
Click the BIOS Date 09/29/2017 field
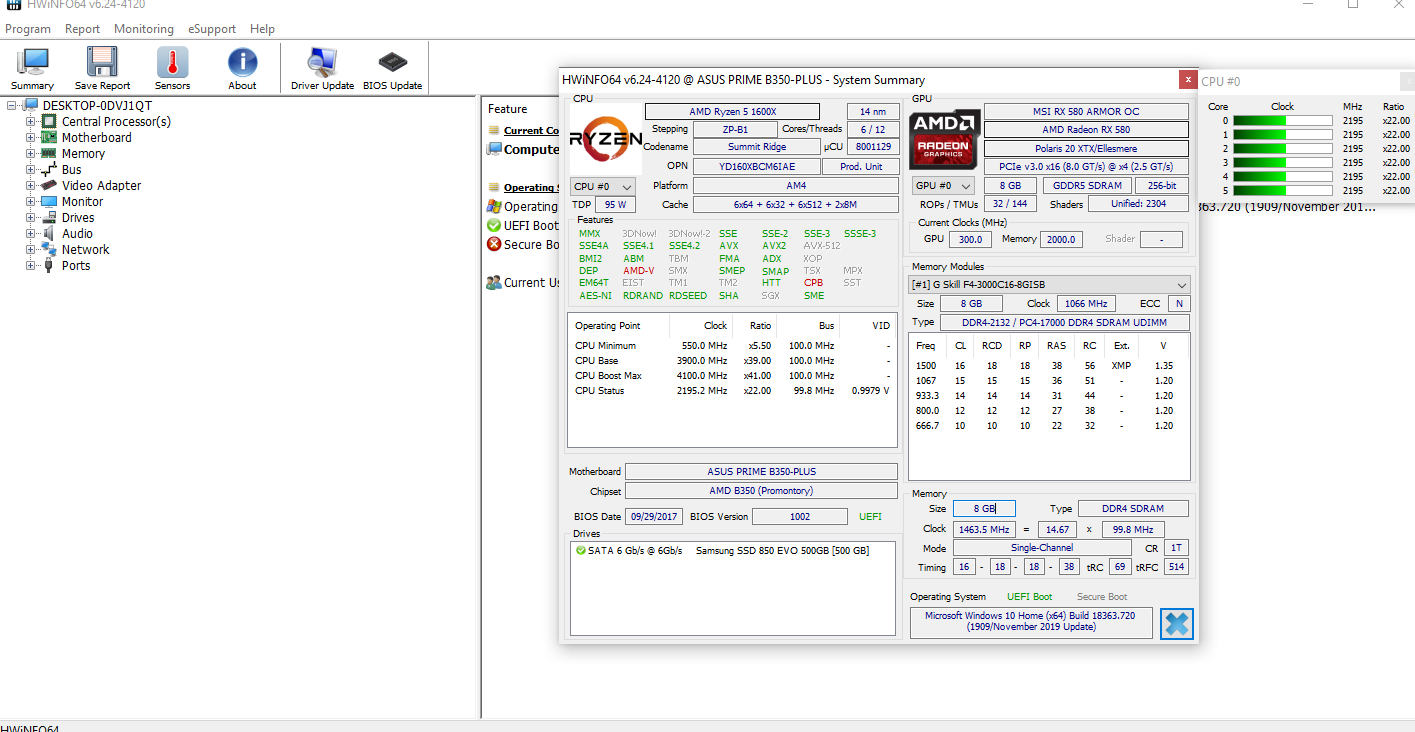pyautogui.click(x=654, y=517)
